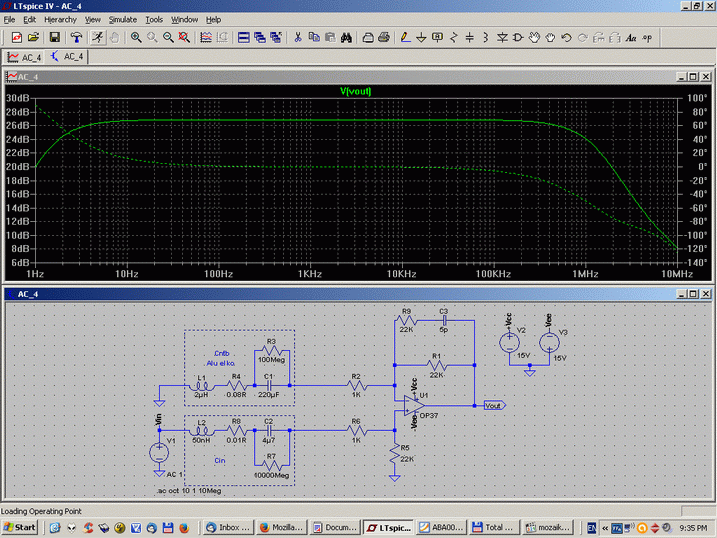Image resolution: width=717 pixels, height=538 pixels.
Task: Click the 9:35 PM system clock
Action: 693,528
